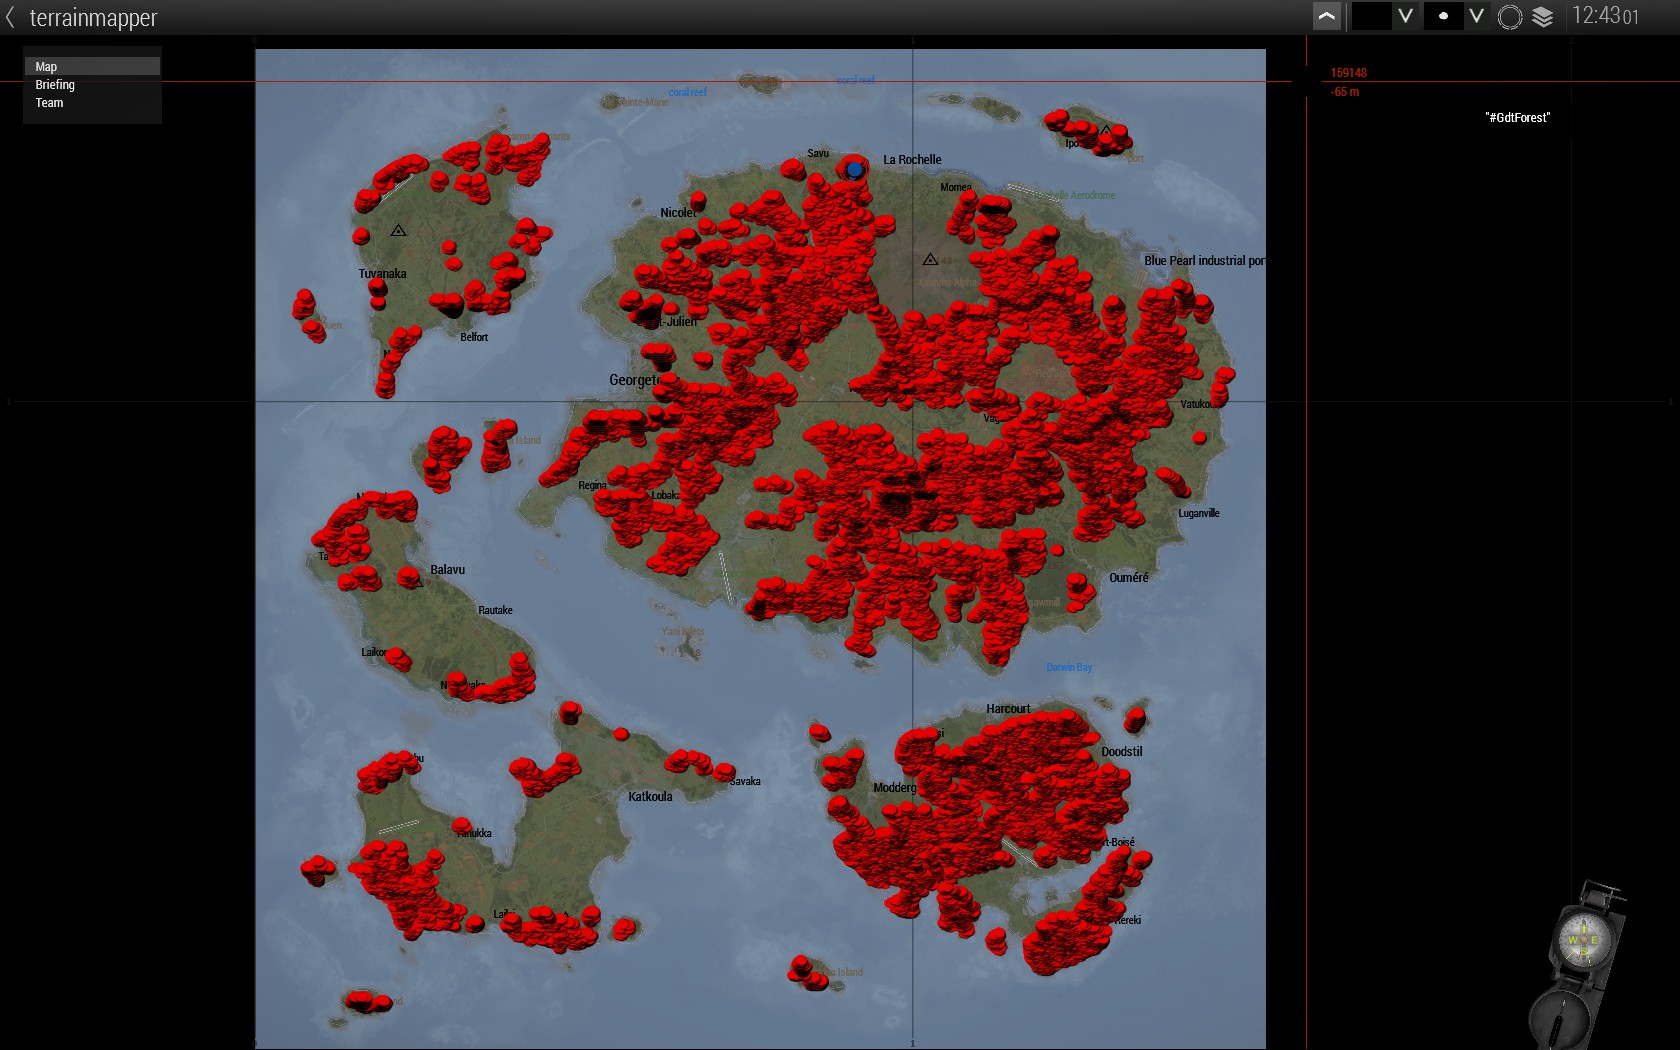
Task: Click the La Rochelle town label
Action: pos(912,160)
